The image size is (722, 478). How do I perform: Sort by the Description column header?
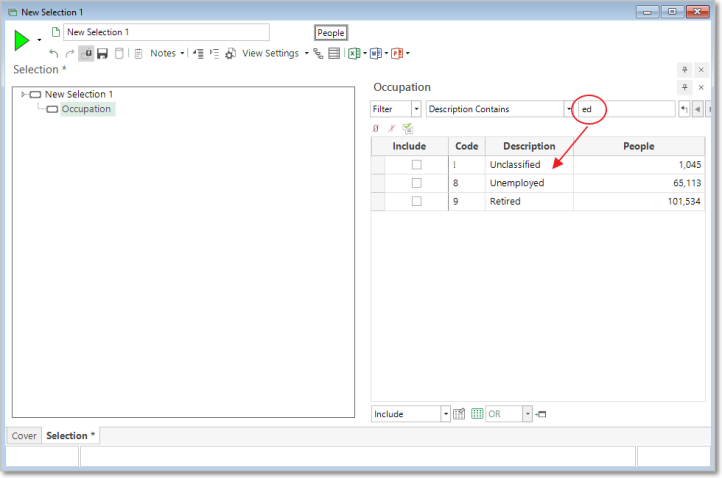tap(529, 146)
